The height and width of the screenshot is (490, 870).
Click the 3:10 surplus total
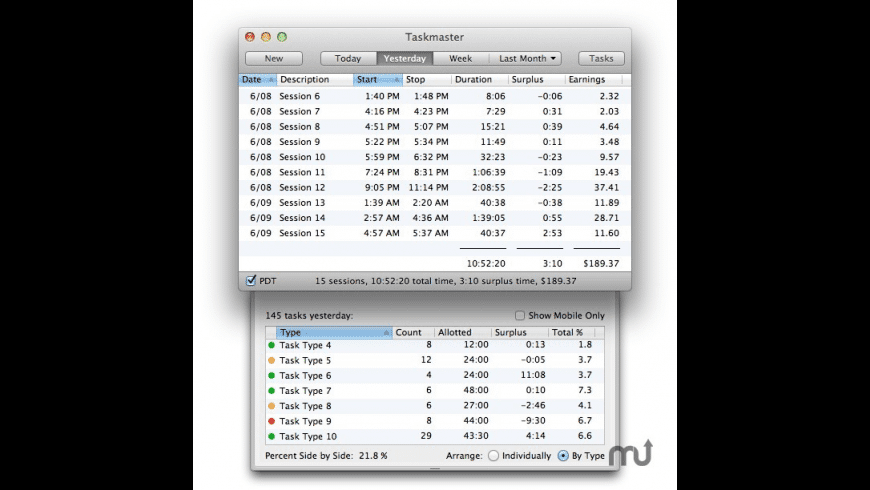pos(552,264)
